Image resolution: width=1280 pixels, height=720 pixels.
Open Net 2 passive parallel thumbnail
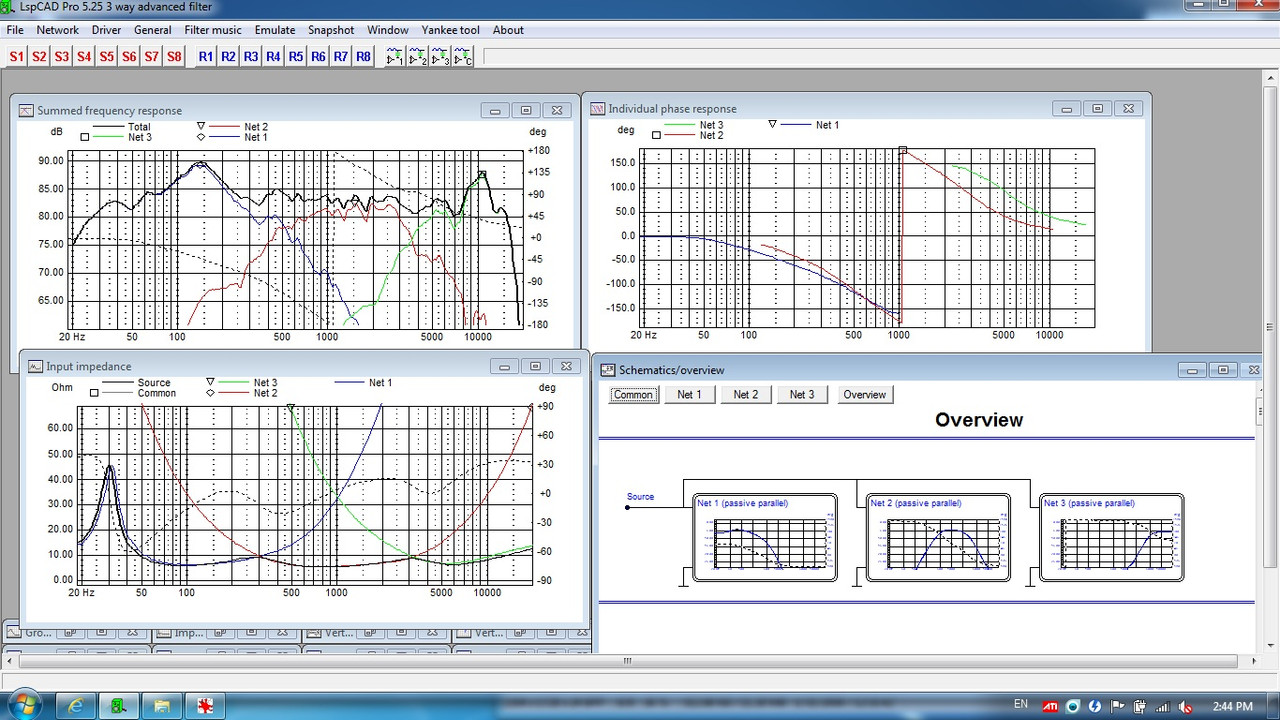938,537
